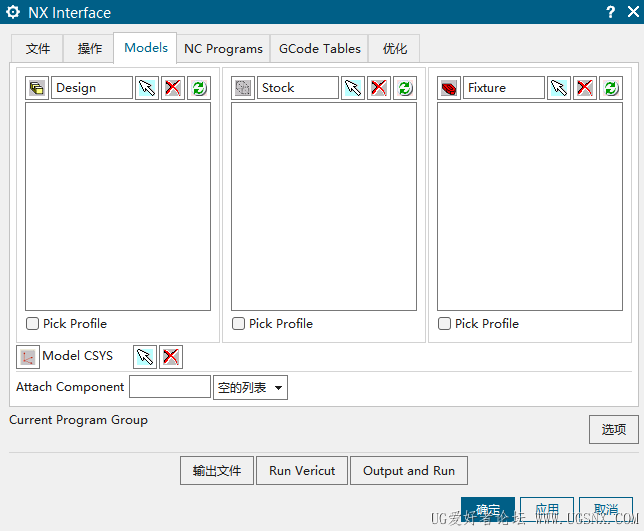Click the Output and Run button

tap(409, 471)
